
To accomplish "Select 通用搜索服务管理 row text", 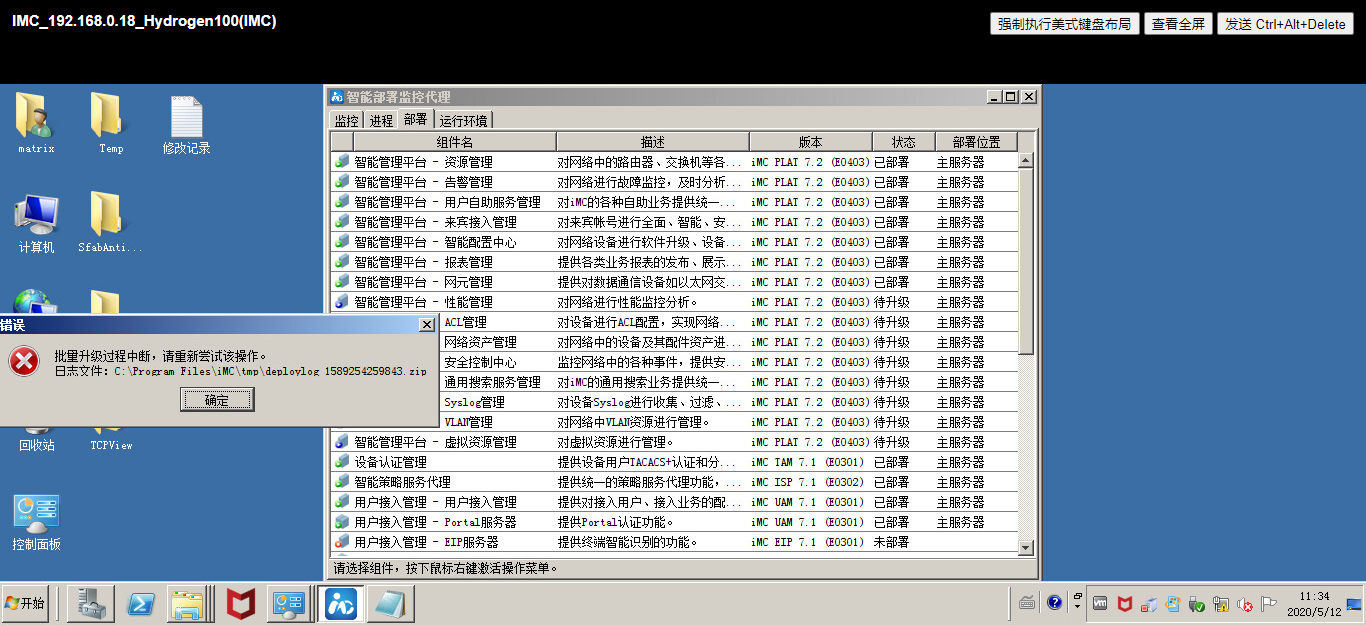I will point(492,382).
